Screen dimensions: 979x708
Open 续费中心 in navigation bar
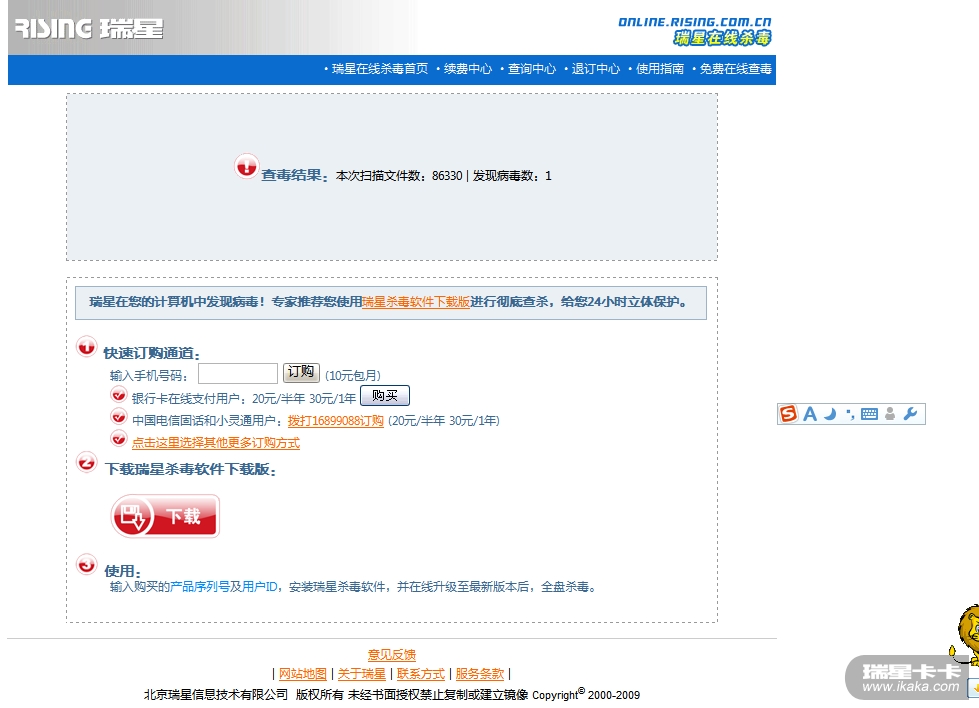(468, 69)
